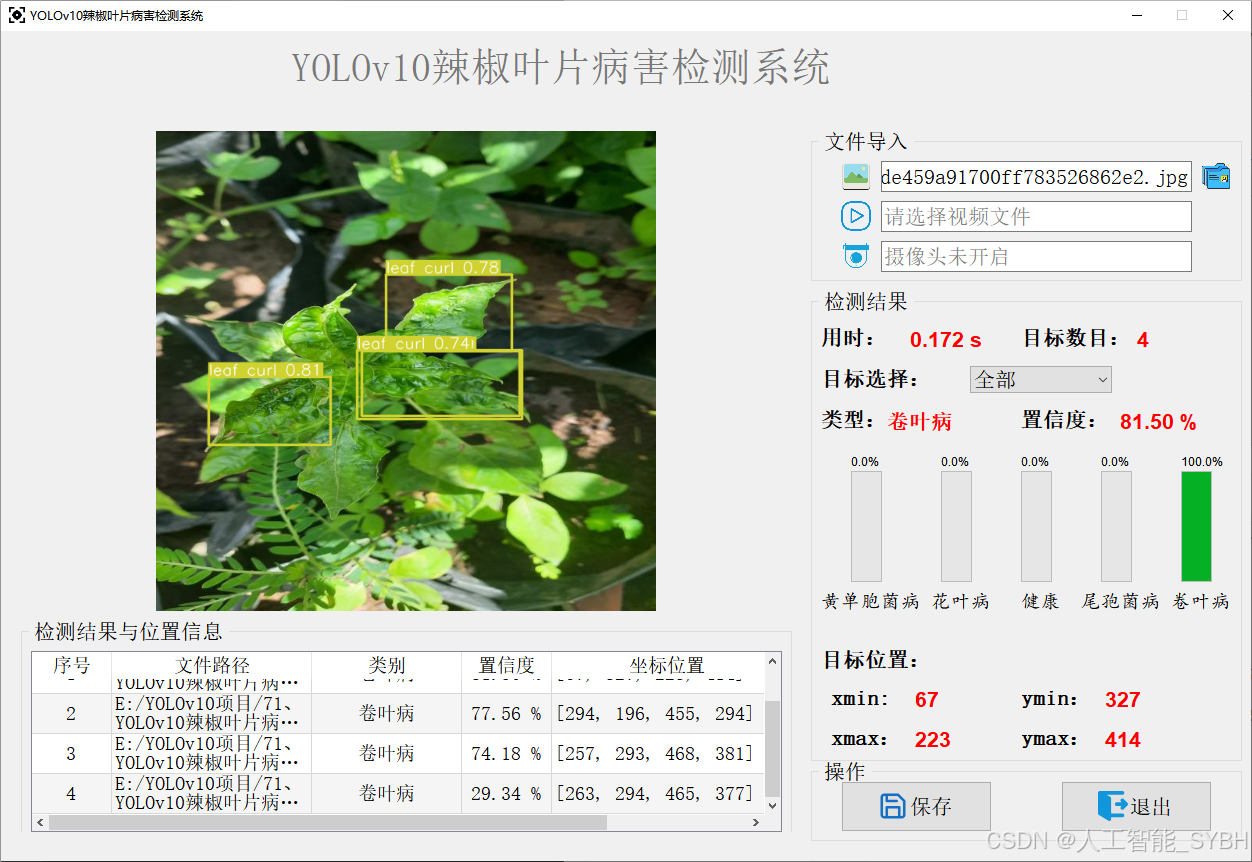Click the table vertical scrollbar down arrow

point(773,805)
